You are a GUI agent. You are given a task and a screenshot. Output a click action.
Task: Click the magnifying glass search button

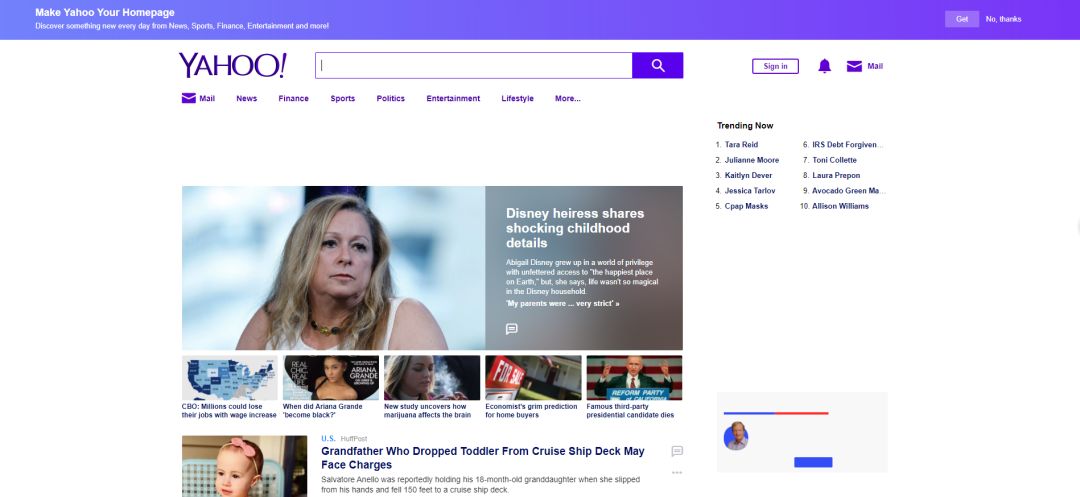click(x=658, y=65)
